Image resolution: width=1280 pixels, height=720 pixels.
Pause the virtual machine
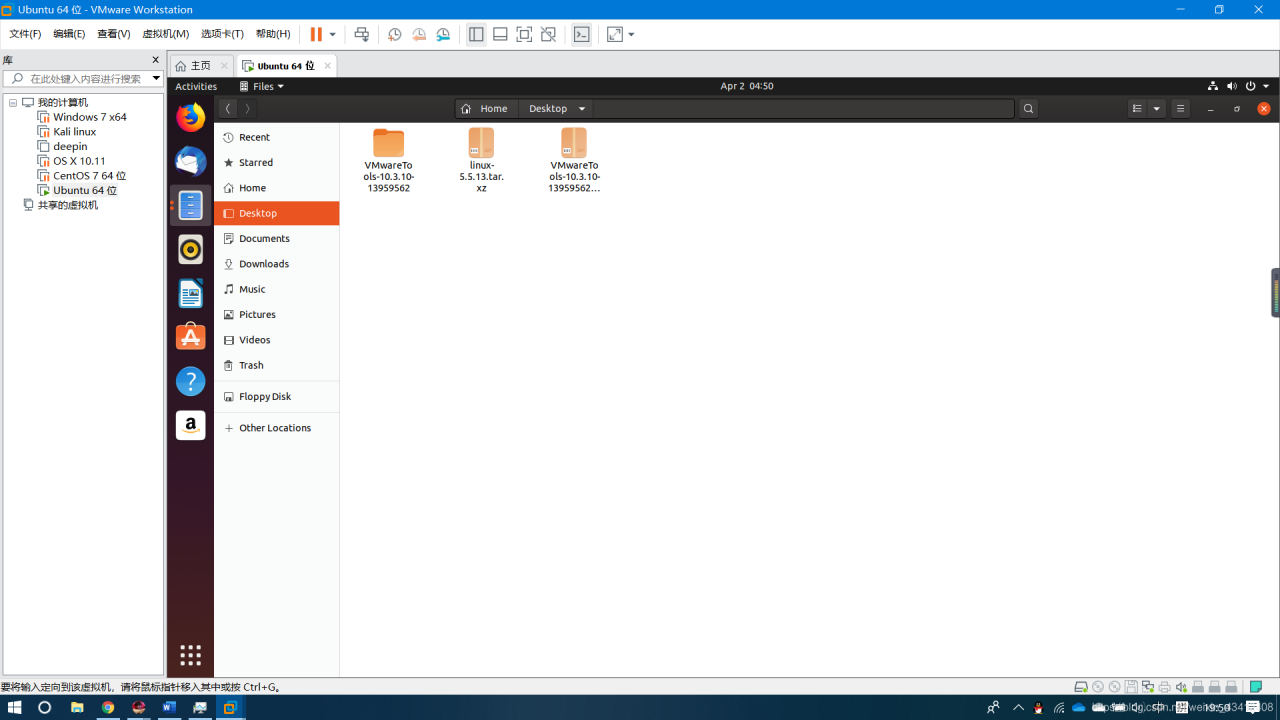pos(316,34)
